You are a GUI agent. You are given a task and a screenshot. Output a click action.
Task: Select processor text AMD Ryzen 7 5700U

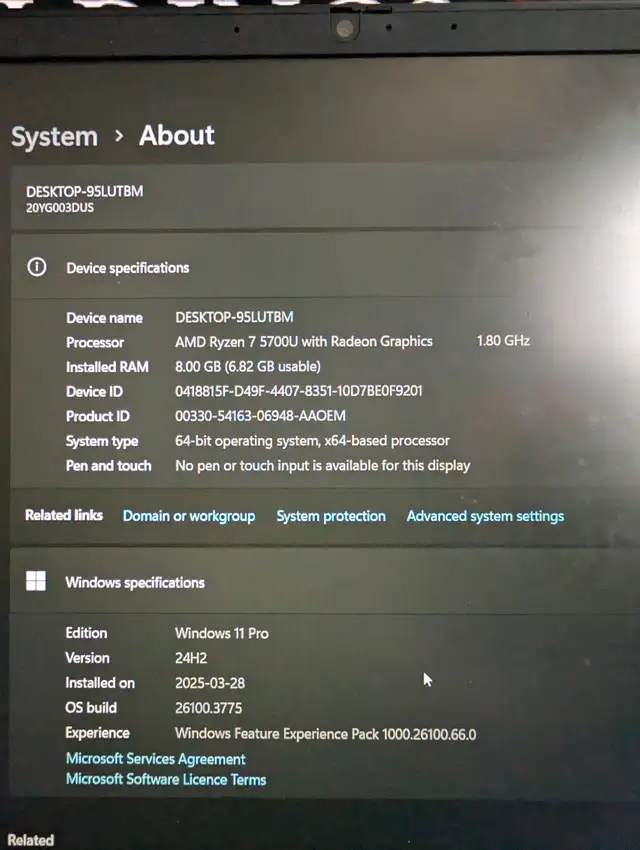303,342
